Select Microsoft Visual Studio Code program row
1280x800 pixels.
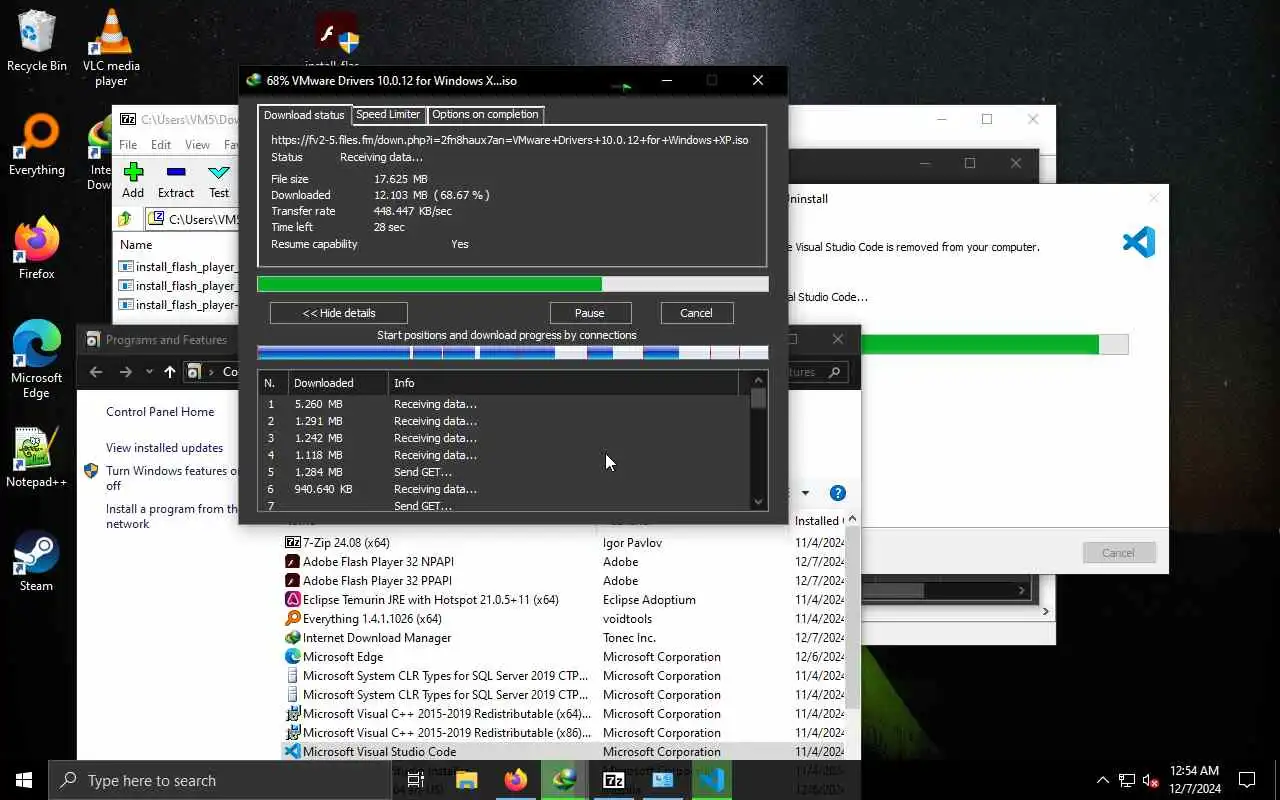pyautogui.click(x=564, y=752)
